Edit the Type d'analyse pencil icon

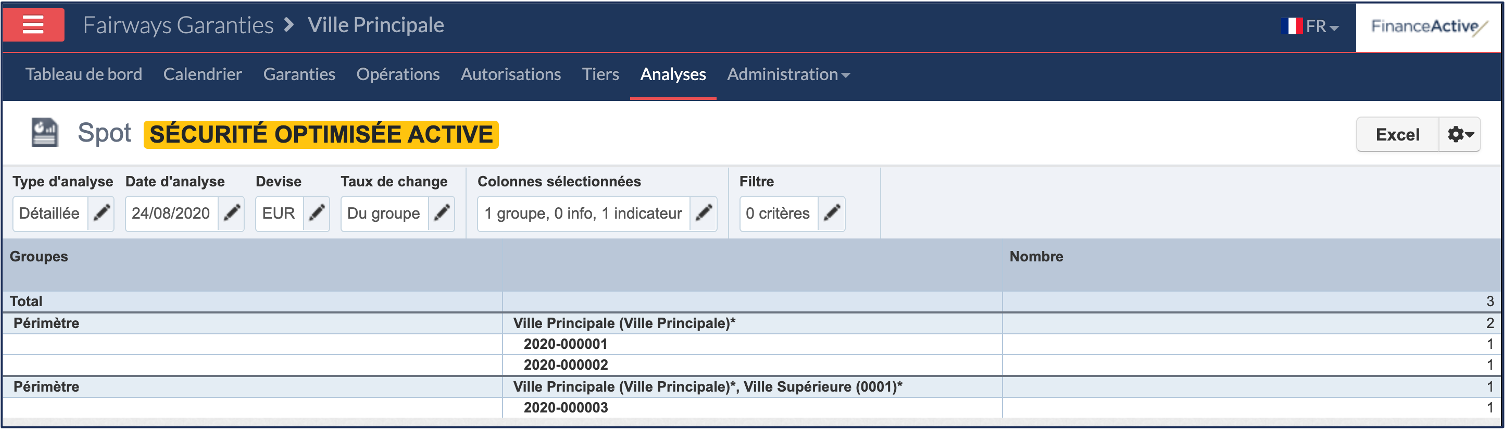pyautogui.click(x=101, y=213)
